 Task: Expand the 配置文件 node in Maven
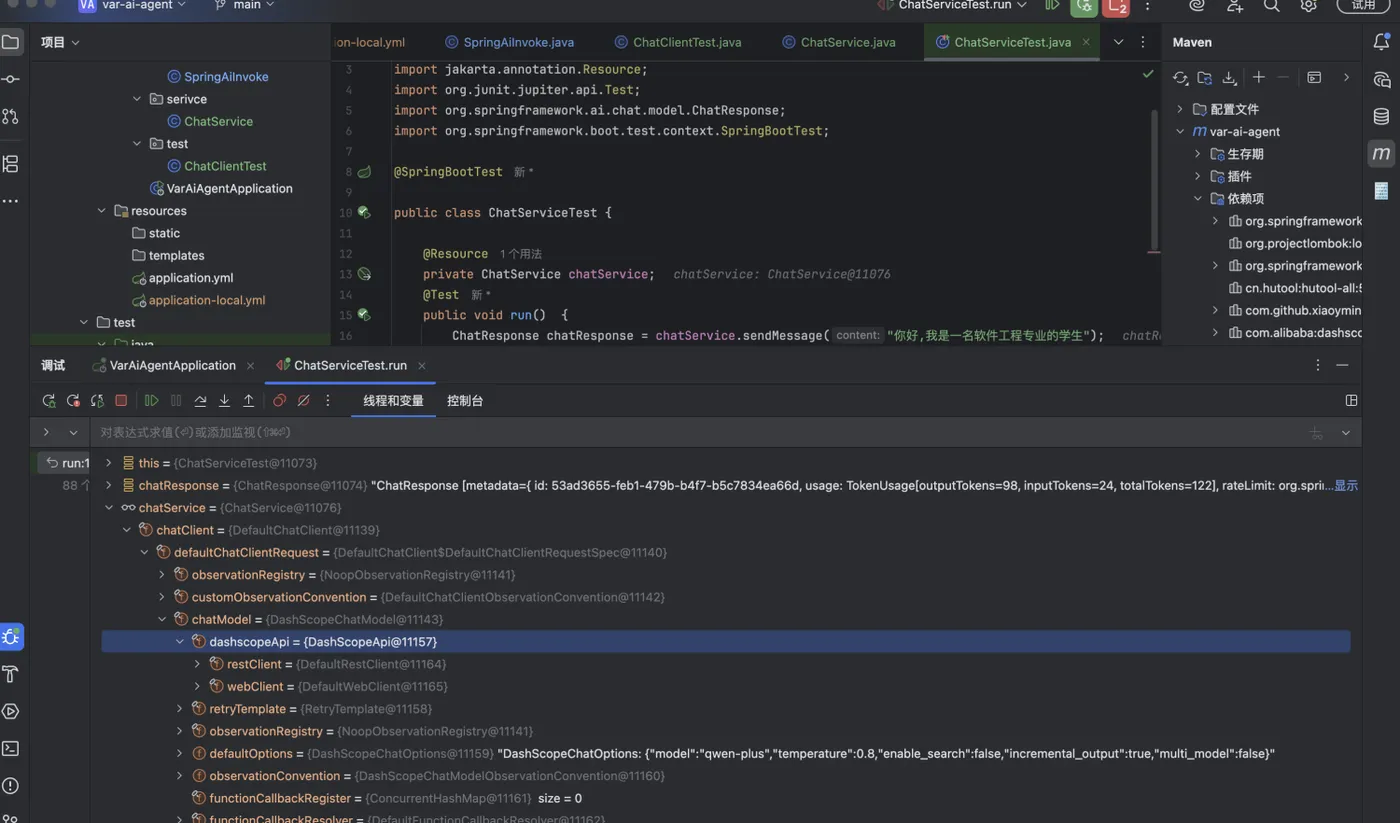pyautogui.click(x=1180, y=109)
